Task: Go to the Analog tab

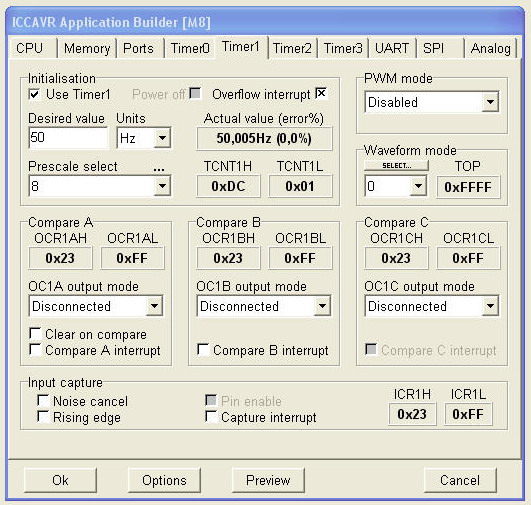Action: (x=490, y=48)
